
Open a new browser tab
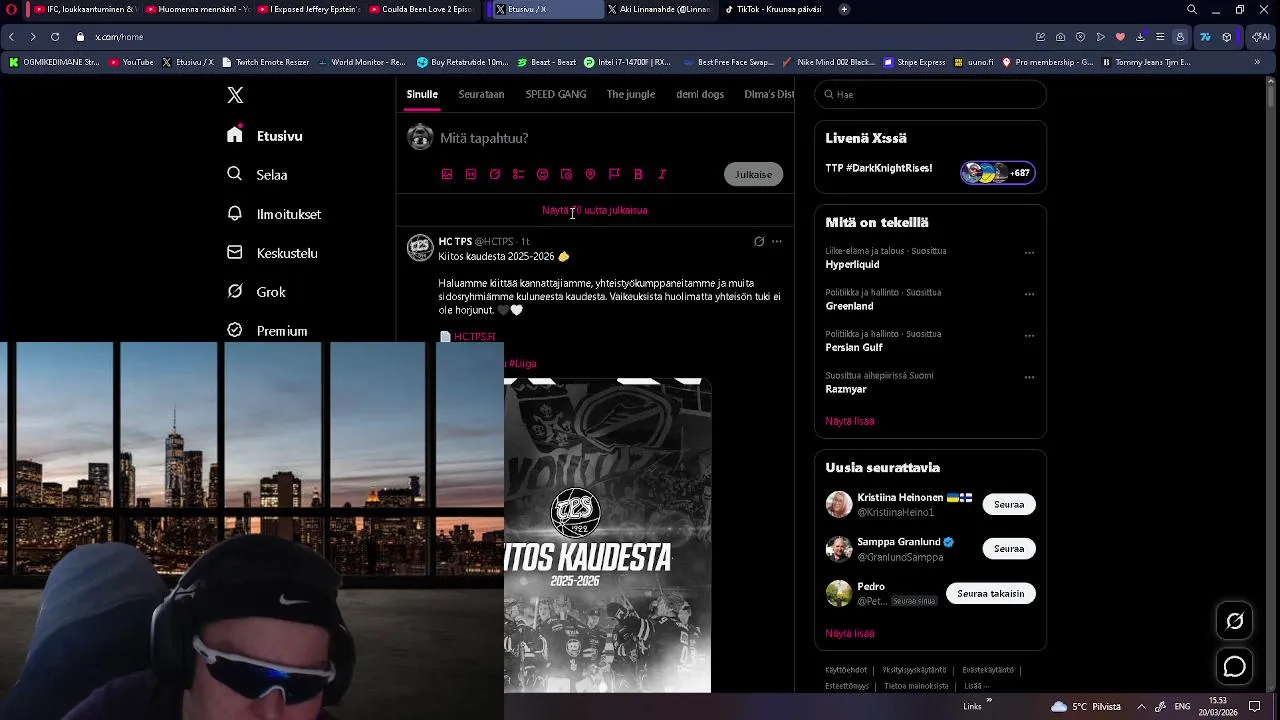point(844,9)
